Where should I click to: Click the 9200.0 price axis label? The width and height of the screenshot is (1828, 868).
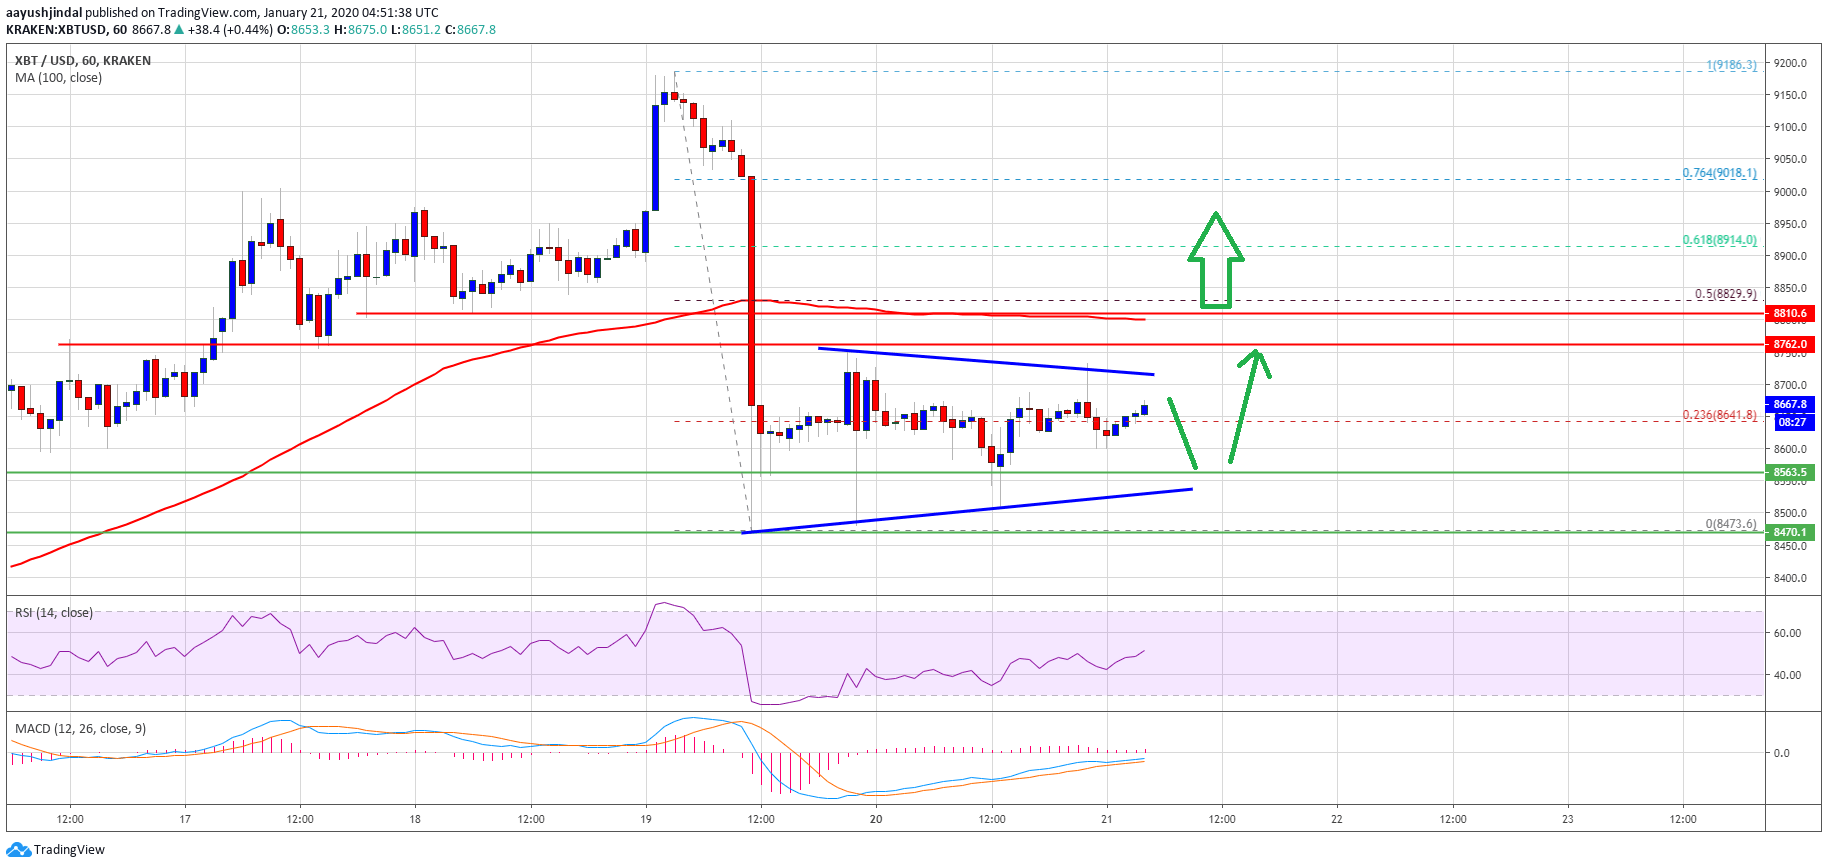pos(1790,63)
